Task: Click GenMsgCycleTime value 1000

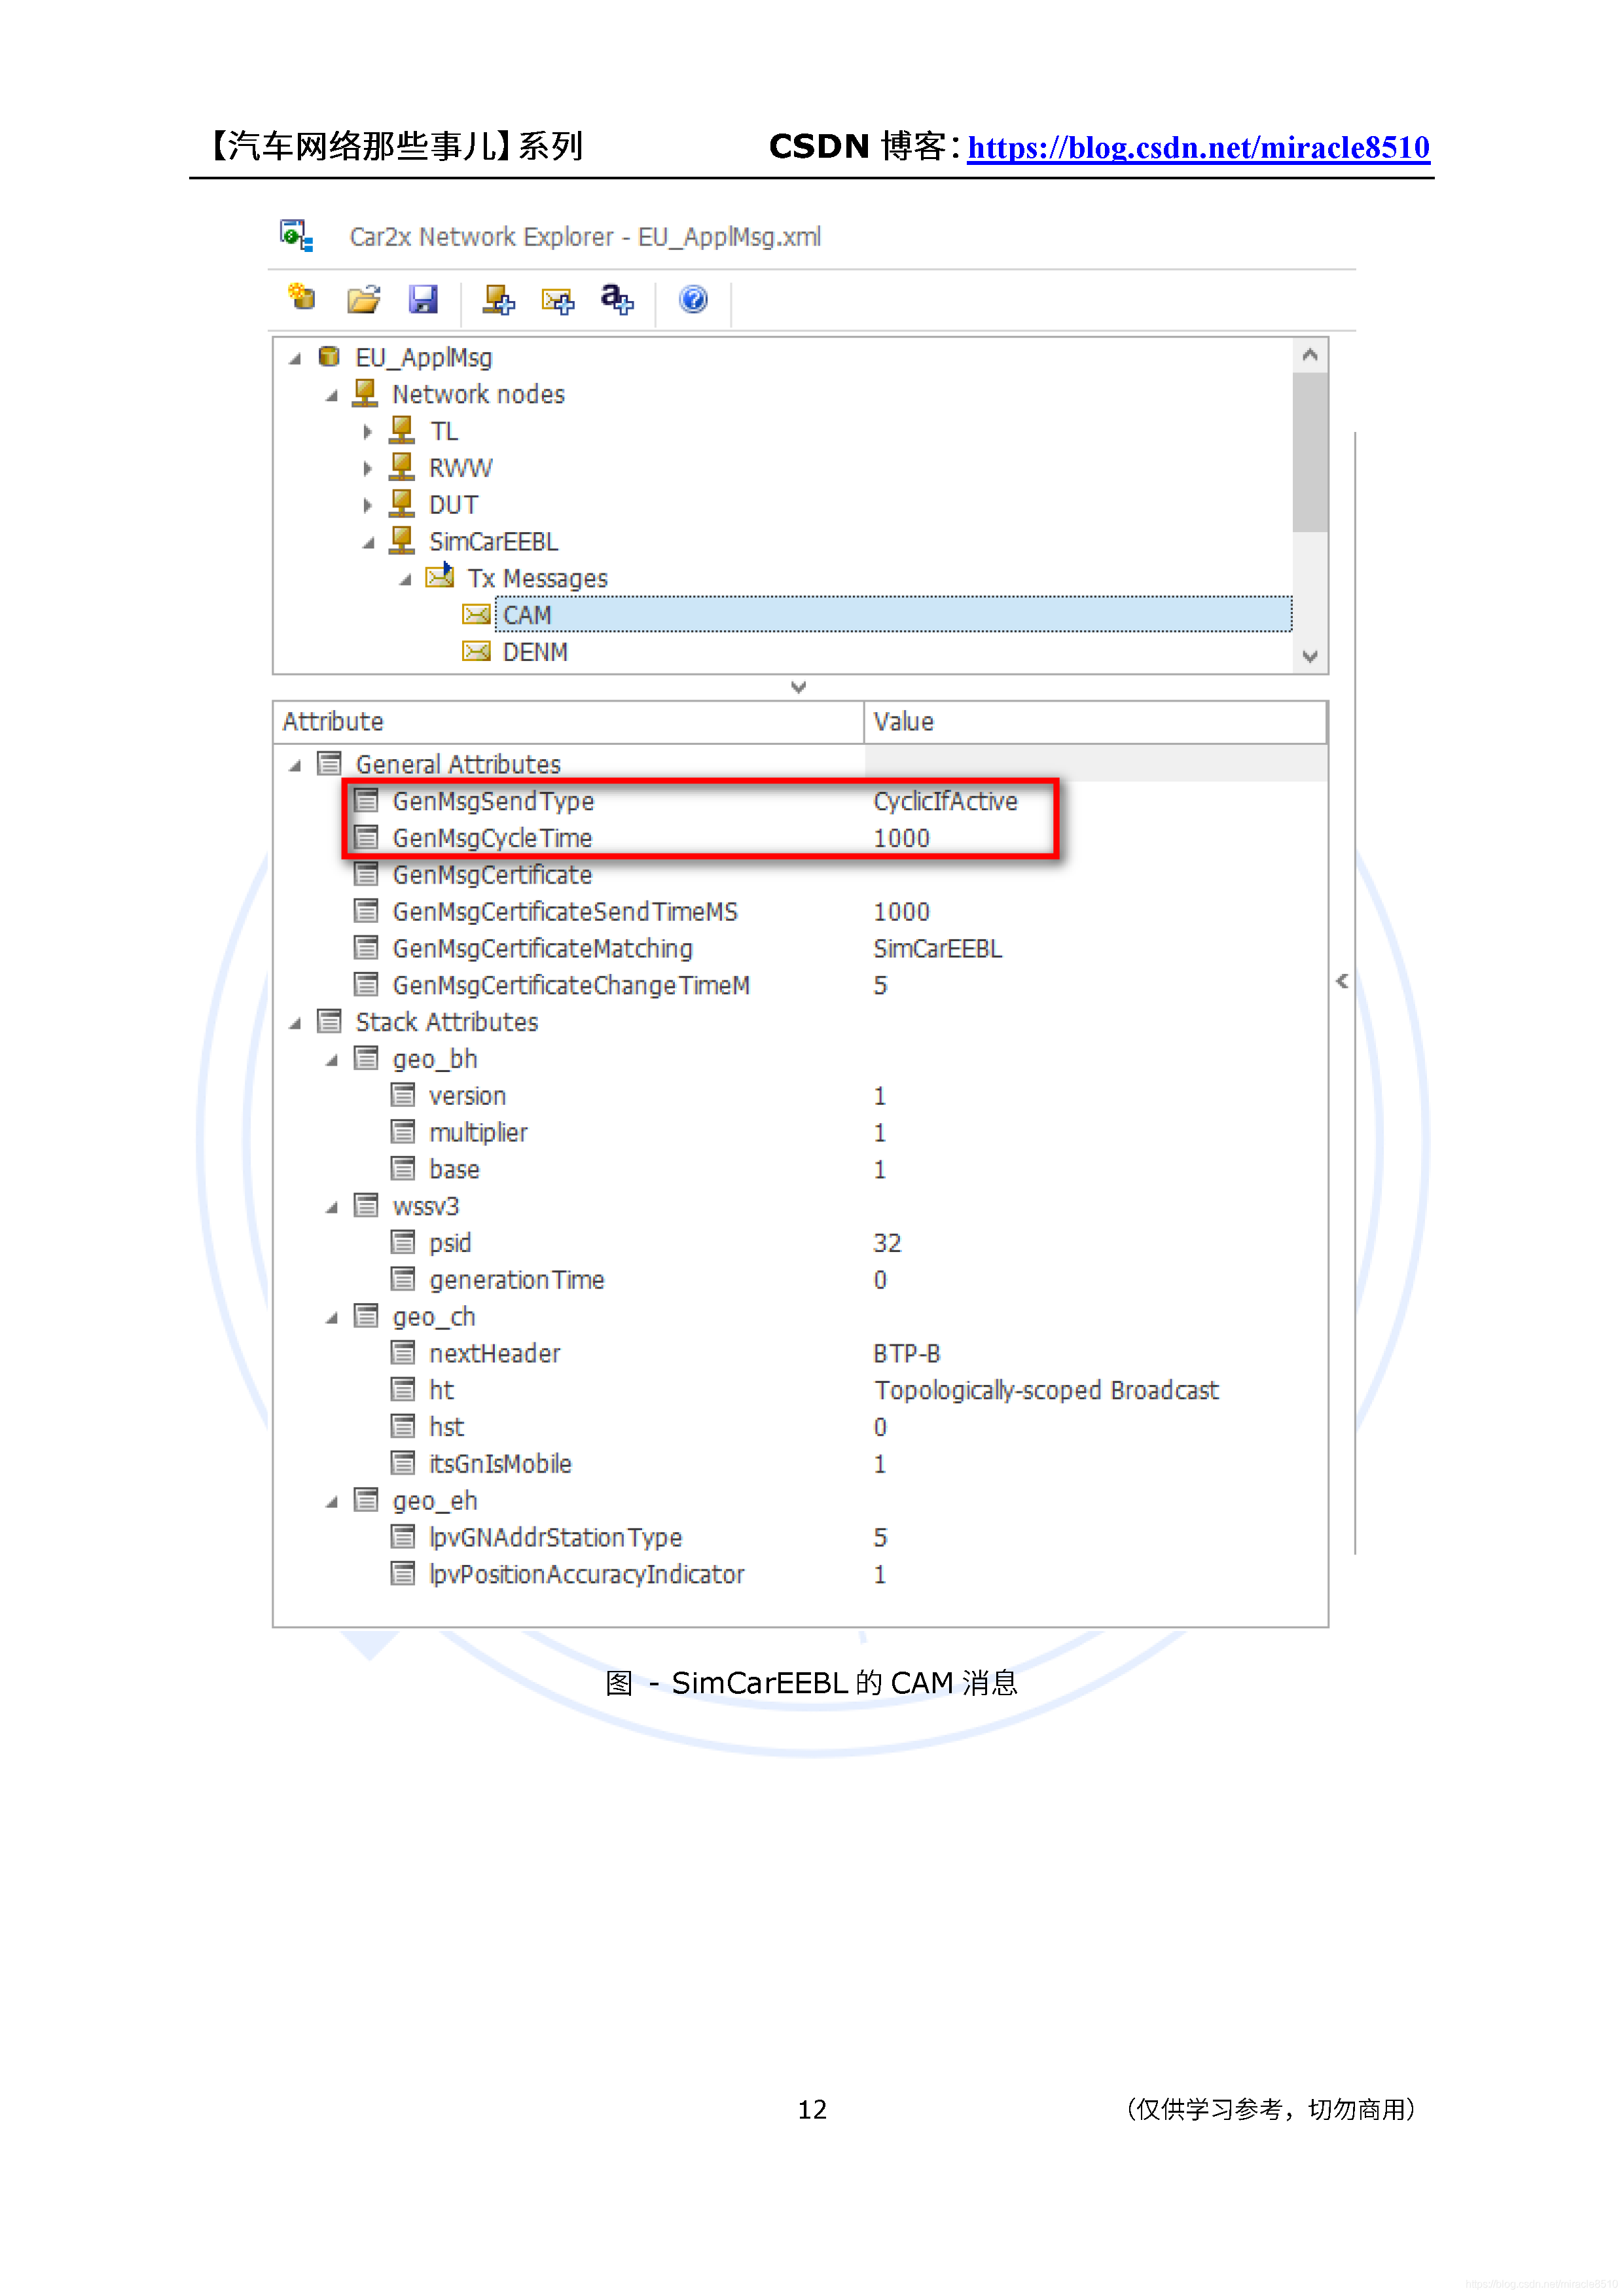Action: click(901, 838)
